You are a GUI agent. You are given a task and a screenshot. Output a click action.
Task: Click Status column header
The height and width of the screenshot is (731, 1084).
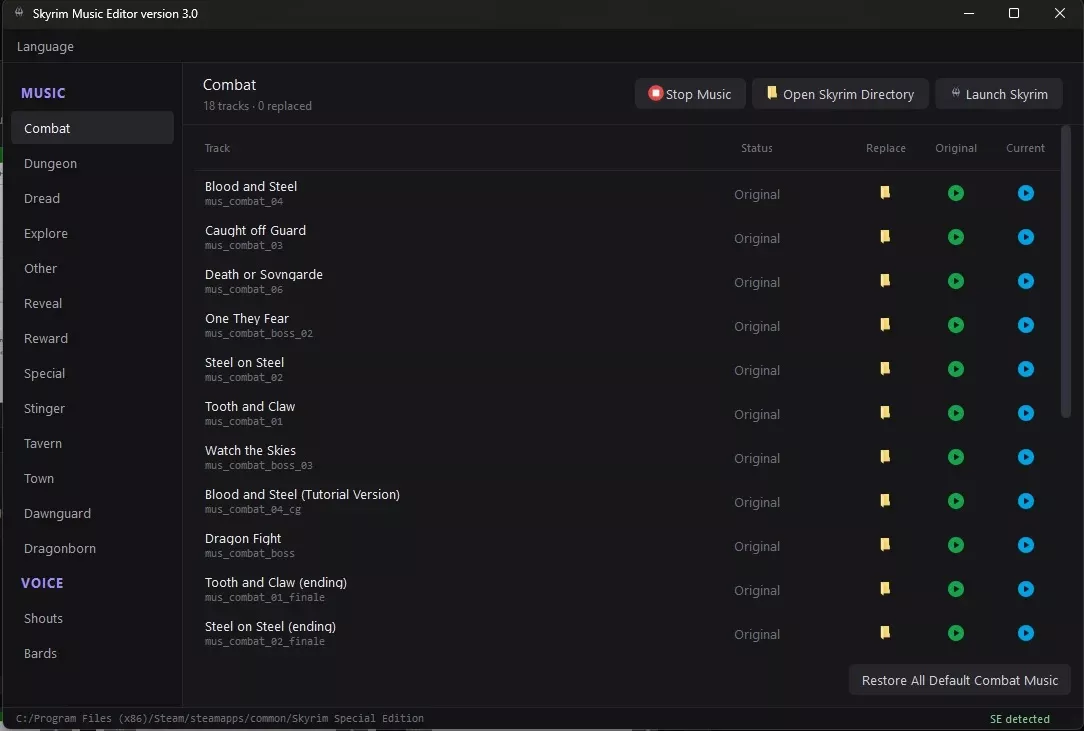point(757,148)
